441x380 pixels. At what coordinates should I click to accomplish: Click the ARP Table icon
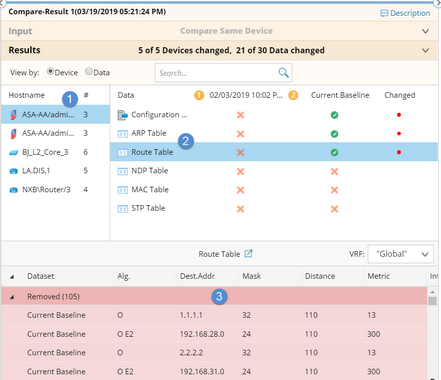point(122,134)
